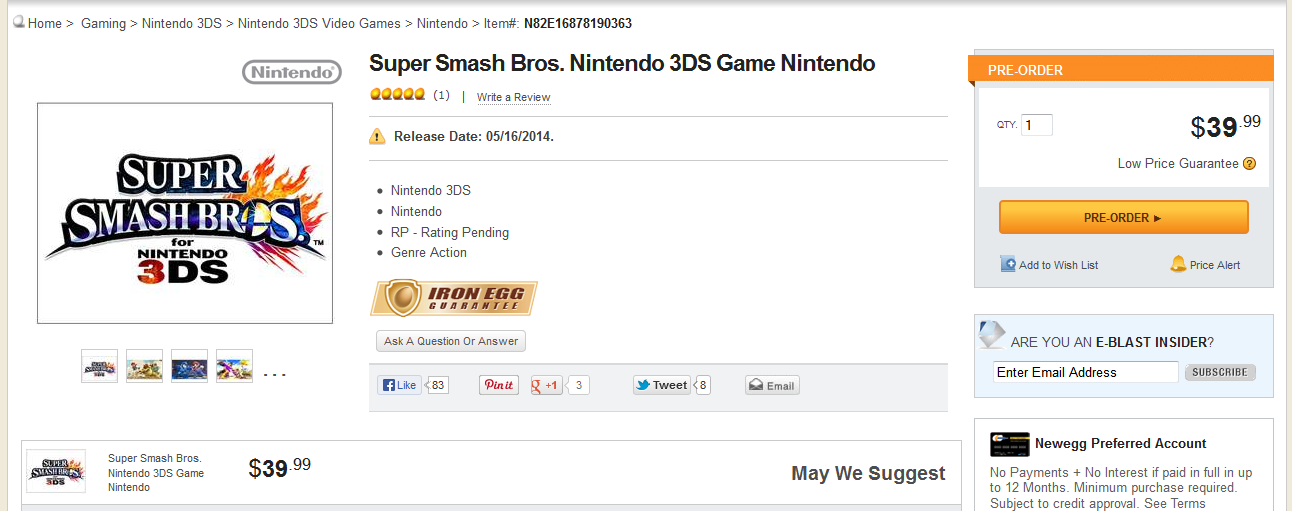Click the Email share button
Image resolution: width=1292 pixels, height=511 pixels.
point(772,386)
